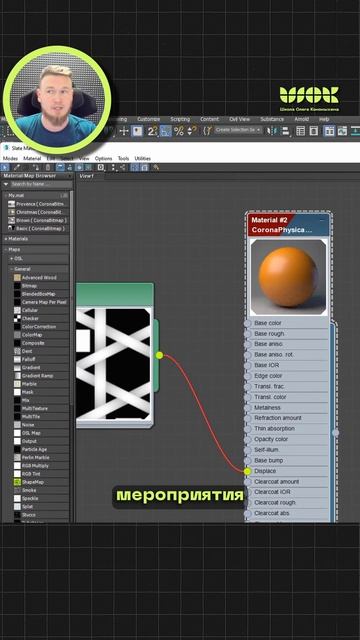Select the Slate Select Tool arrow icon
Screen dimensions: 360x640
coord(4,167)
